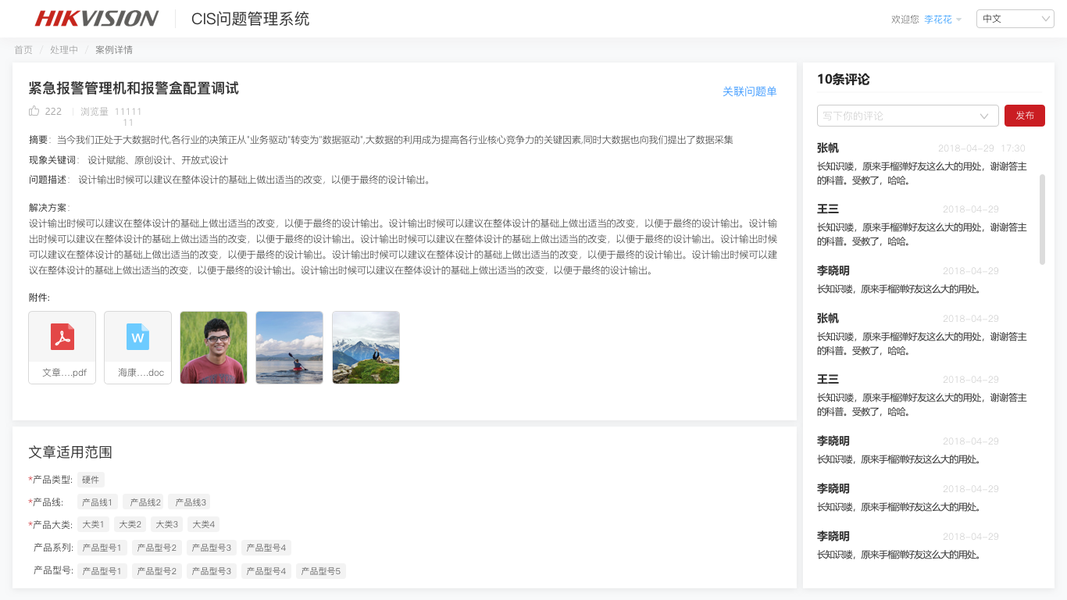Open the man portrait thumbnail
The image size is (1067, 600).
[214, 348]
